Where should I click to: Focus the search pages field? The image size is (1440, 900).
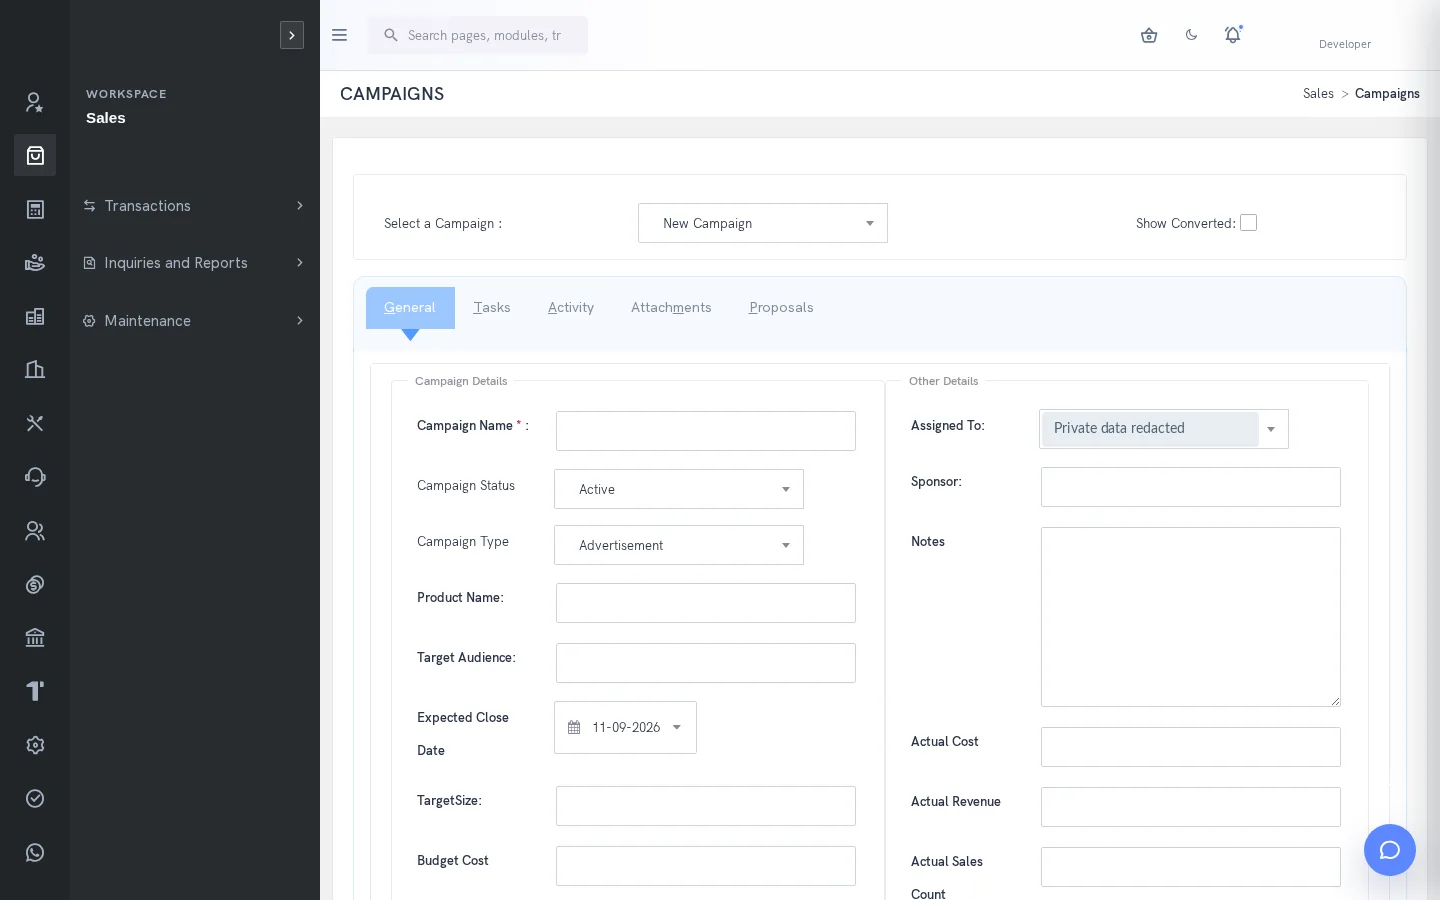[478, 35]
